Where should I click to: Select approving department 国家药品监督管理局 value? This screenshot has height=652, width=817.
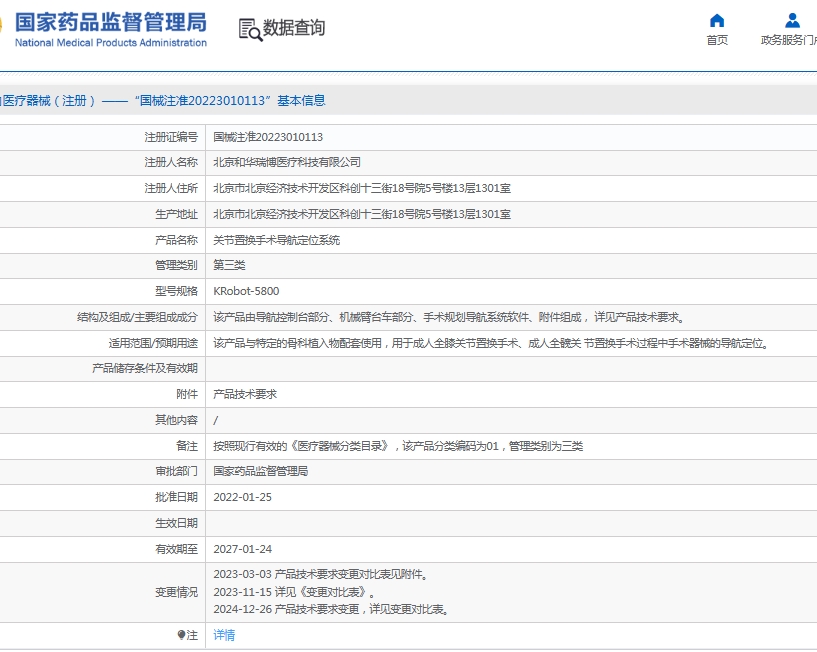click(x=261, y=471)
